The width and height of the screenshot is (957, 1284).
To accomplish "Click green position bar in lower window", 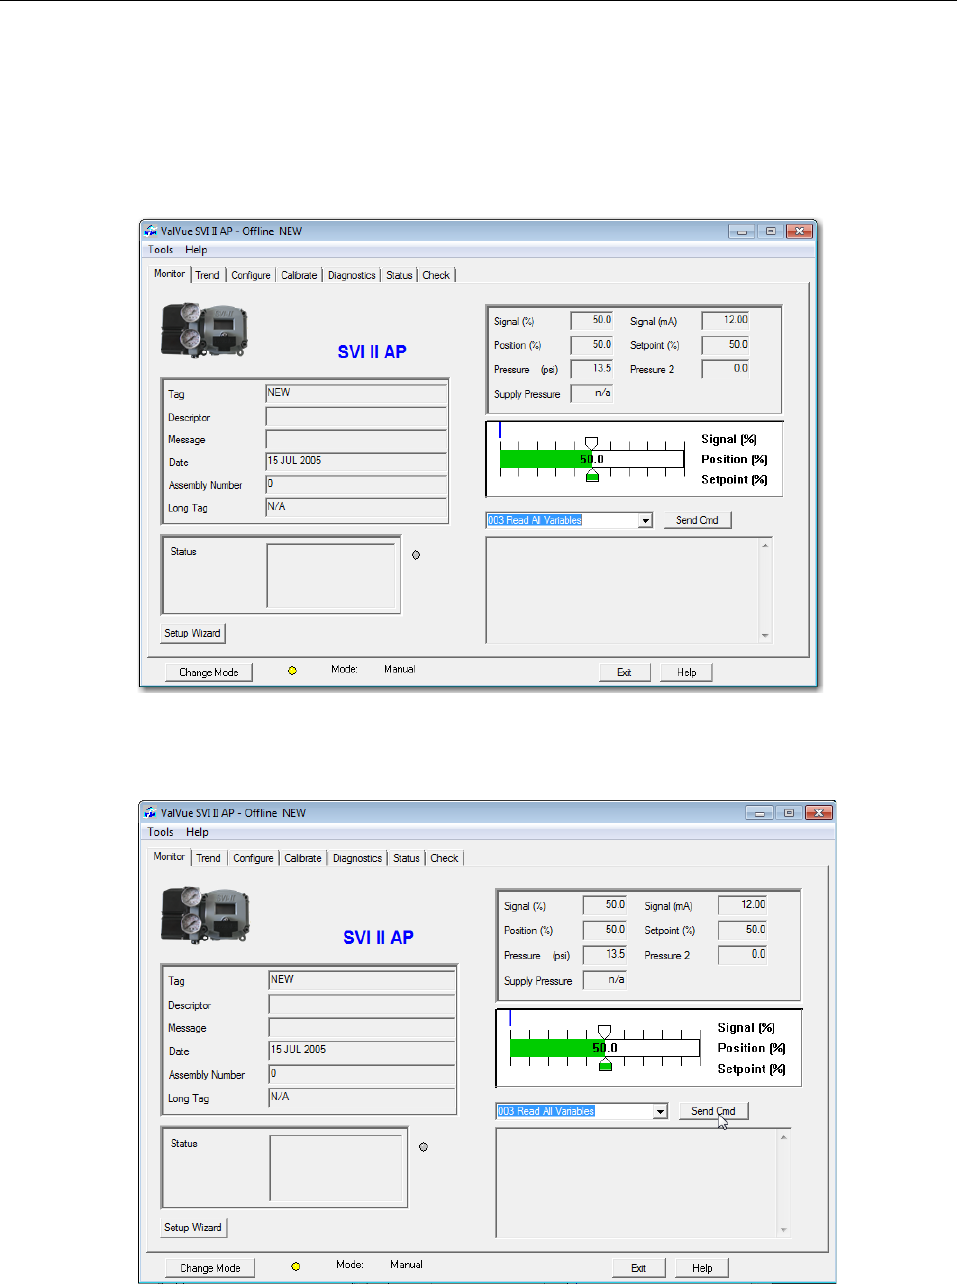I will point(557,1048).
